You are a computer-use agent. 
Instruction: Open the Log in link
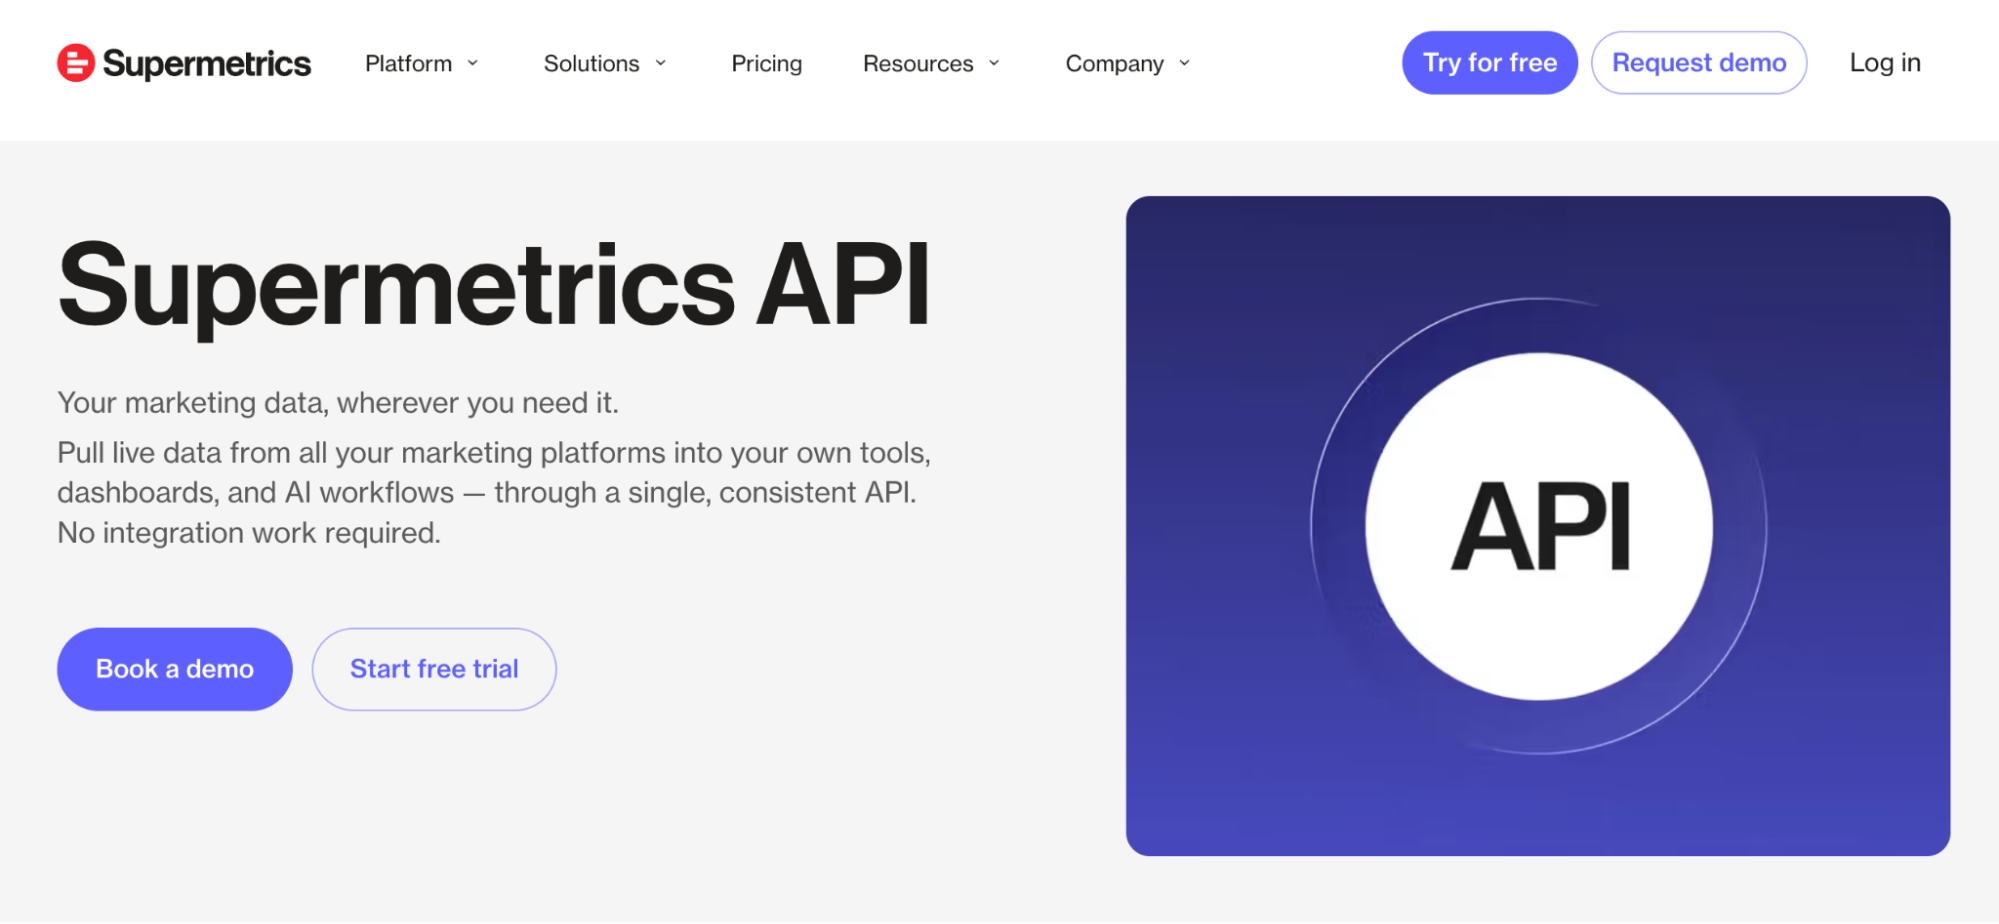click(1885, 63)
